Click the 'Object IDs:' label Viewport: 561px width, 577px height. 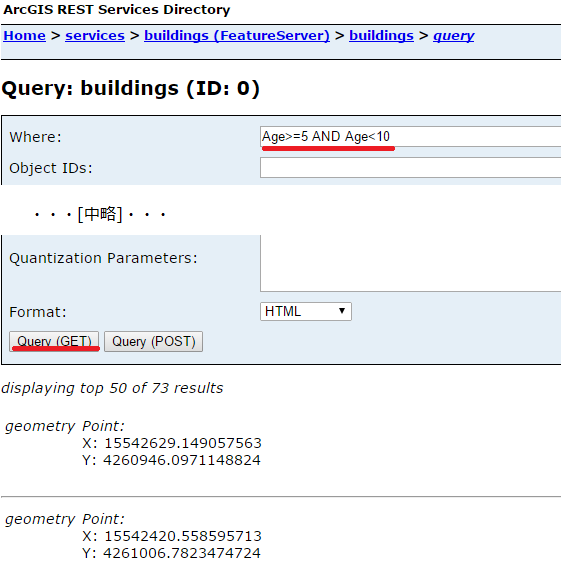point(51,168)
